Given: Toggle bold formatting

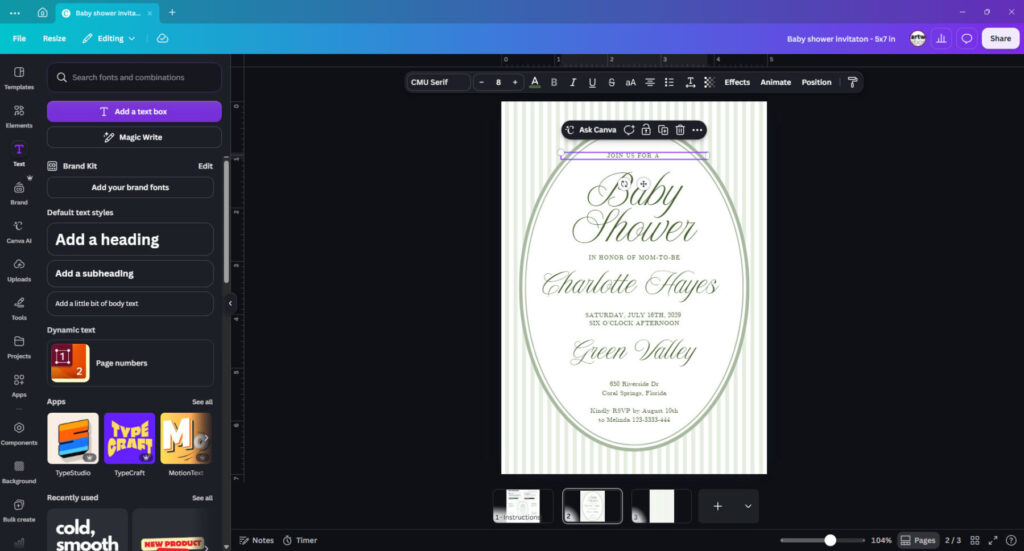Looking at the screenshot, I should tap(554, 82).
